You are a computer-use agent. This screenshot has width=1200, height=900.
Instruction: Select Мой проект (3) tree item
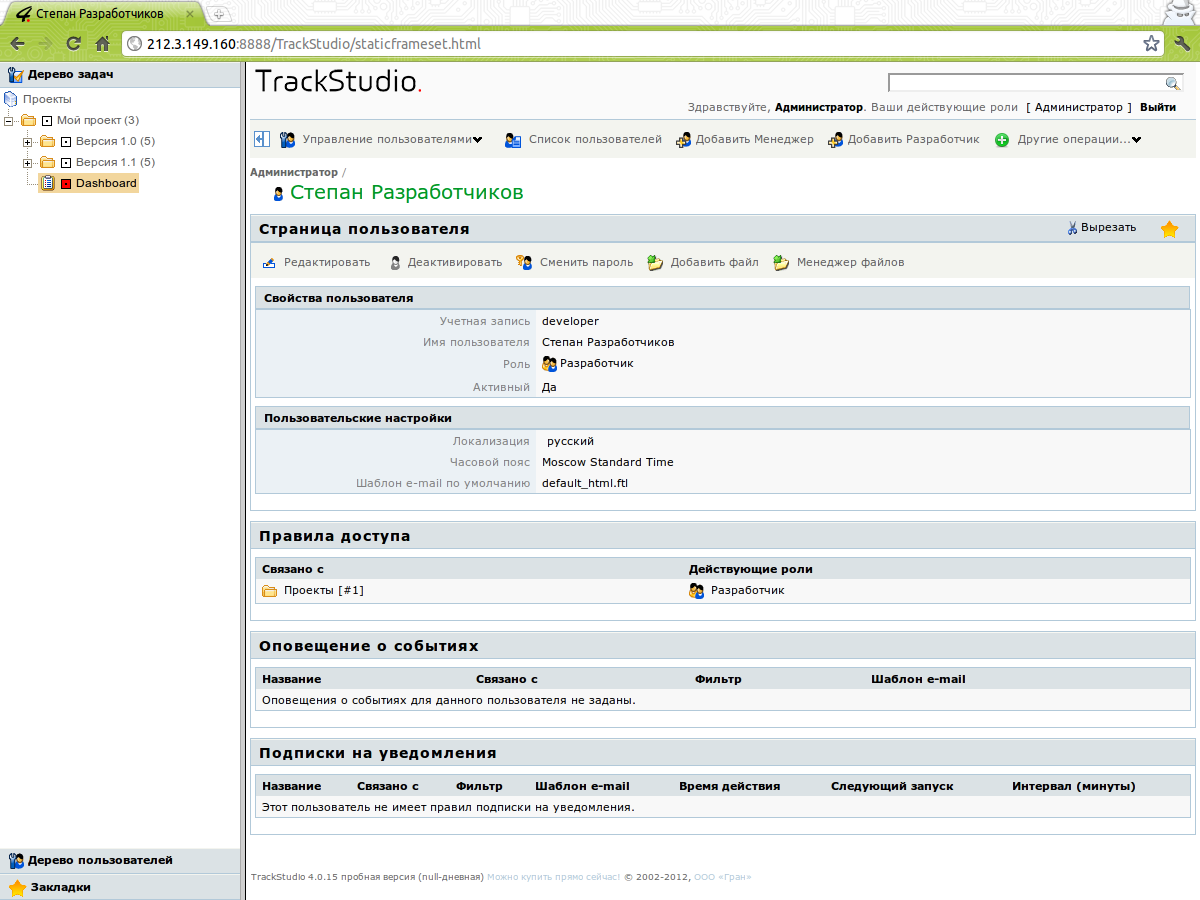pyautogui.click(x=98, y=121)
